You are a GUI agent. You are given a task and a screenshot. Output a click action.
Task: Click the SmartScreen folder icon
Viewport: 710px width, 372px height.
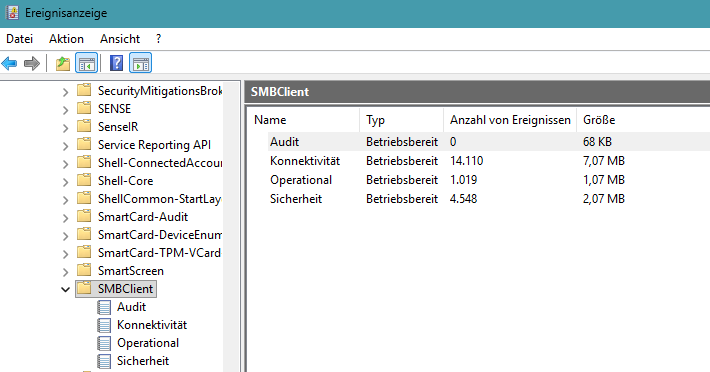(84, 270)
